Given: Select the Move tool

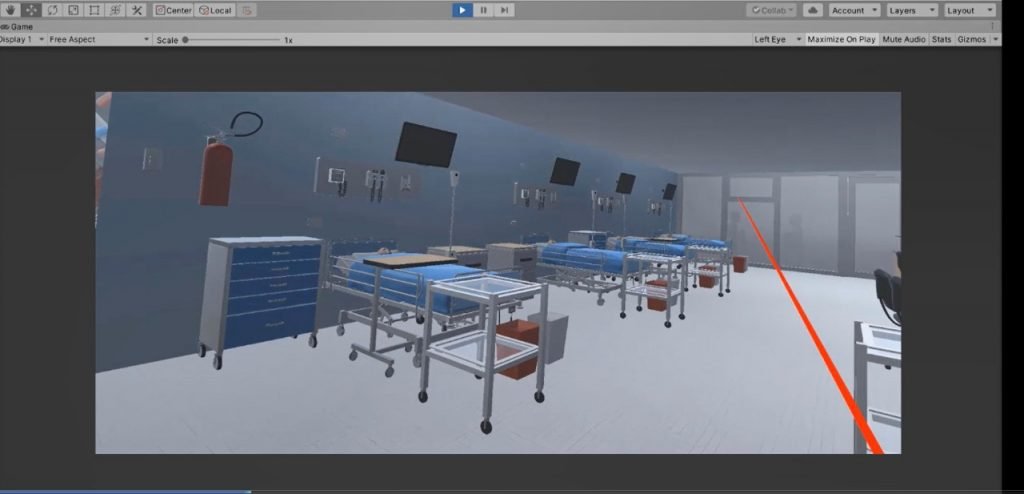Looking at the screenshot, I should point(31,10).
